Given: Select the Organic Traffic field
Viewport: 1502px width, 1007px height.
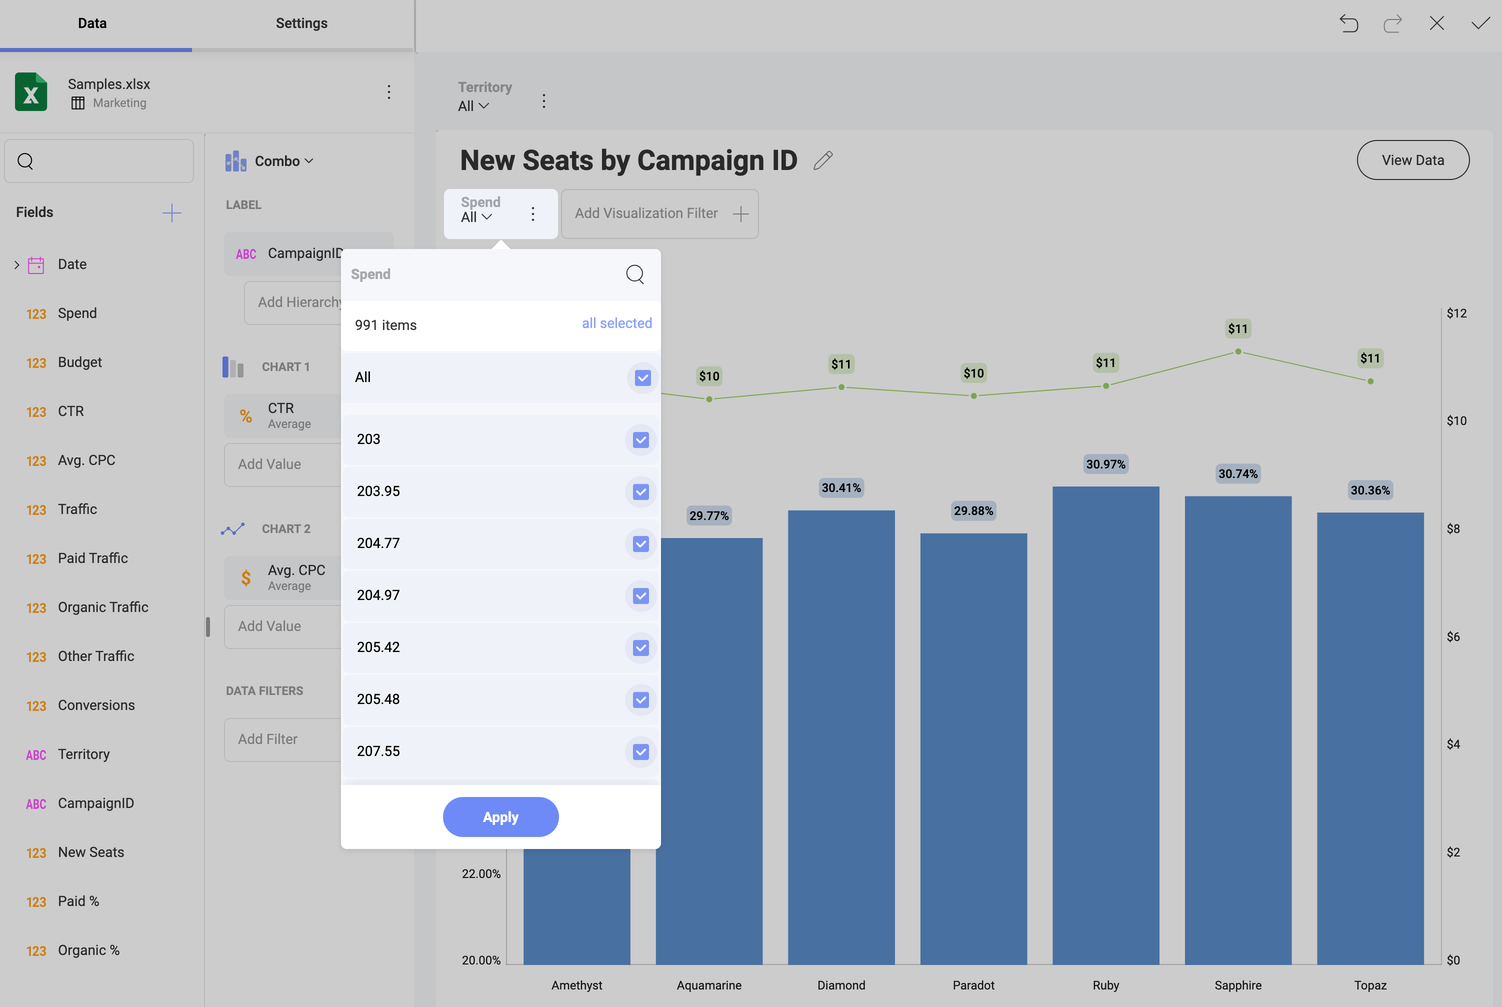Looking at the screenshot, I should [x=103, y=607].
